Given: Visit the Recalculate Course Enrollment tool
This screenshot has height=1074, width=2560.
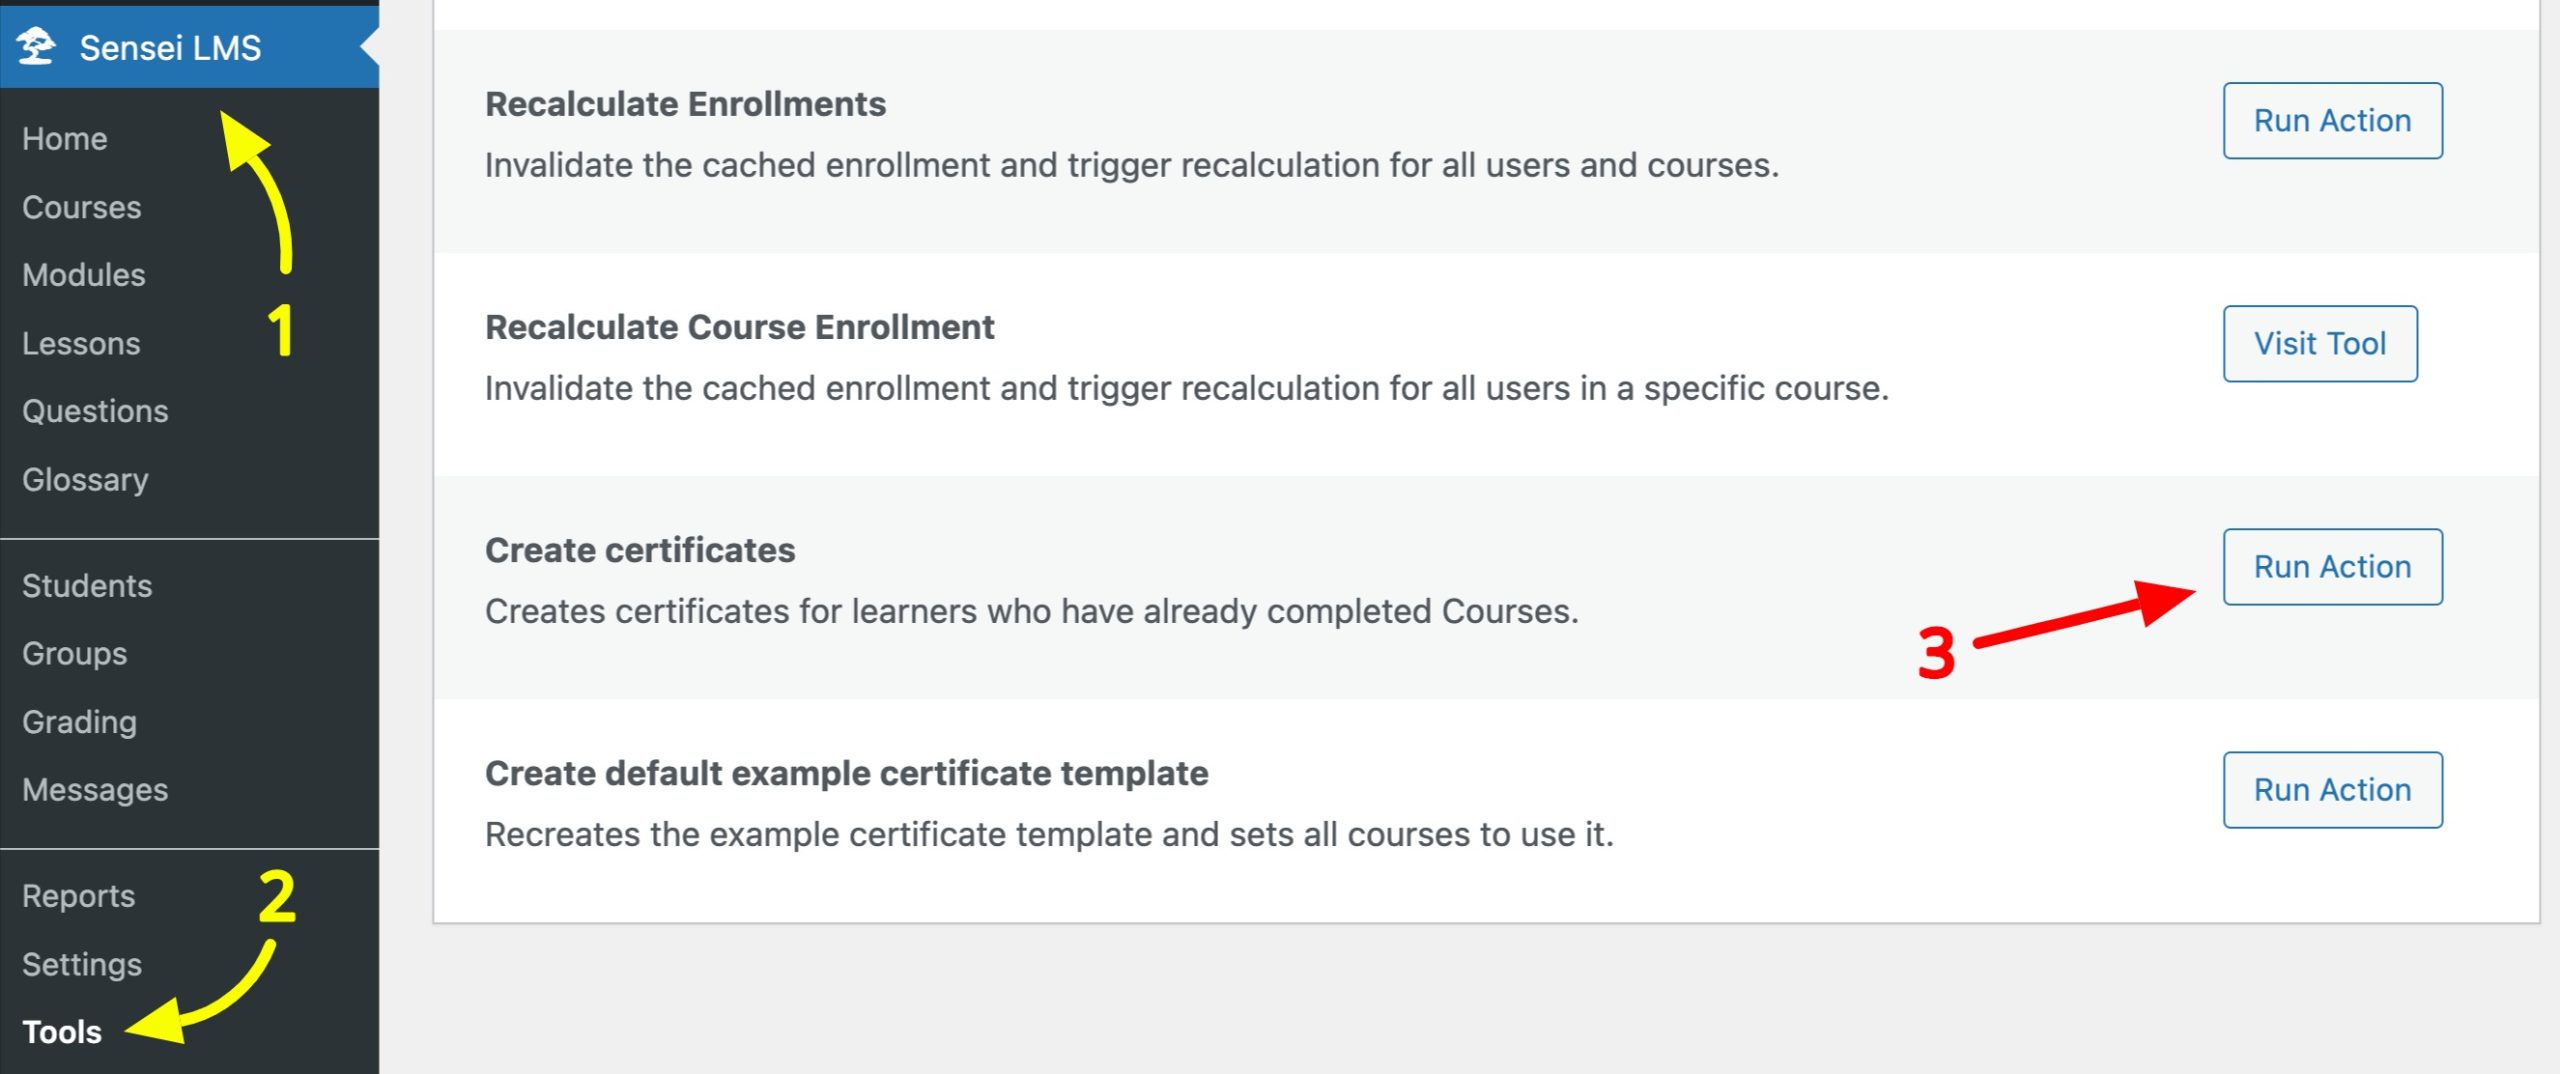Looking at the screenshot, I should (x=2319, y=344).
